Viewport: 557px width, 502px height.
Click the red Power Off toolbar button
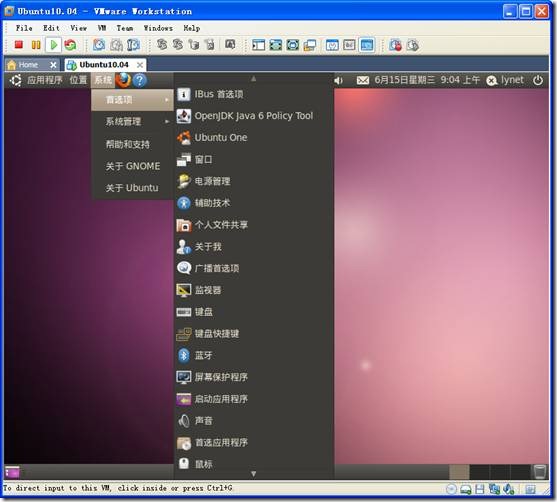click(x=19, y=45)
